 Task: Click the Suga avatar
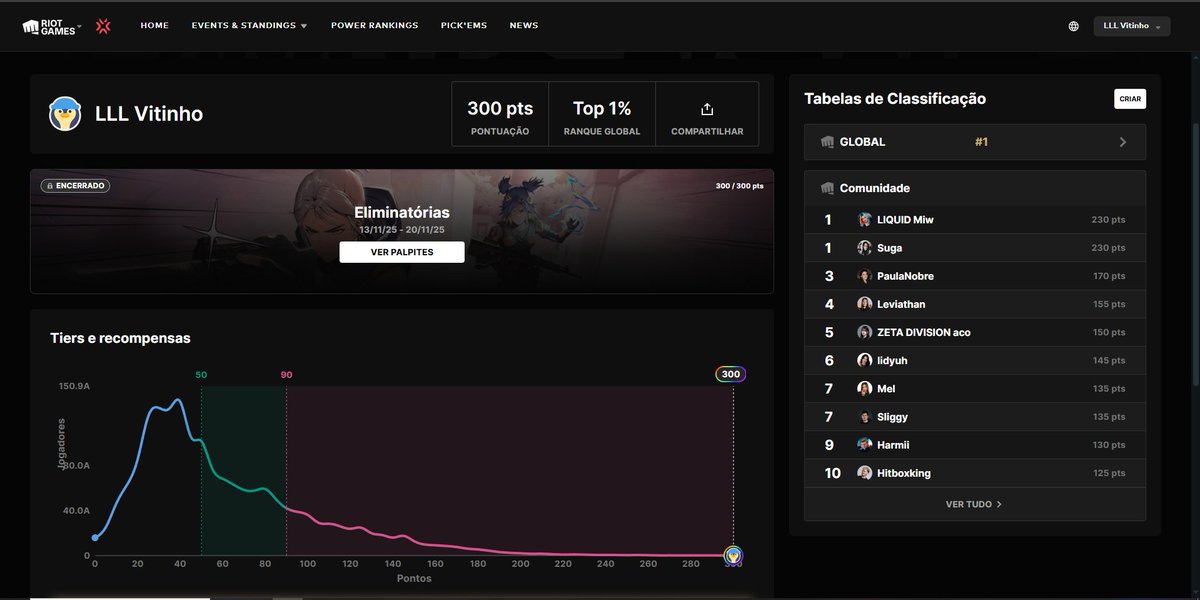click(x=864, y=248)
